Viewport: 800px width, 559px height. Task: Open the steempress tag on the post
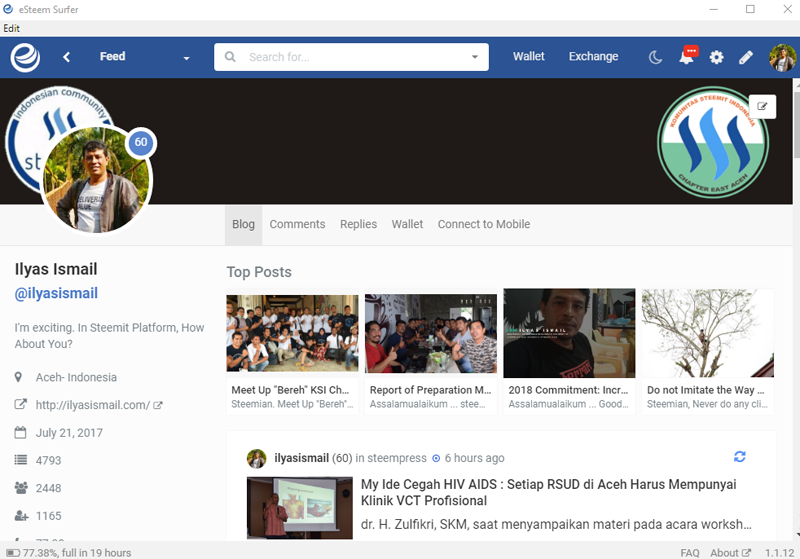point(397,458)
